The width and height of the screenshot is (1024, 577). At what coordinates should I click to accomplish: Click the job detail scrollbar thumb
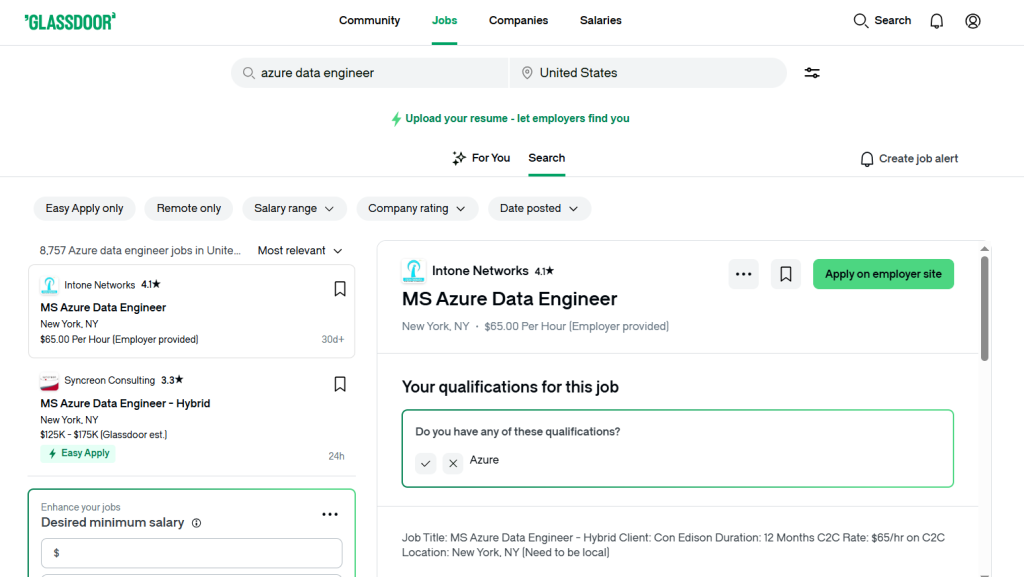click(x=984, y=308)
